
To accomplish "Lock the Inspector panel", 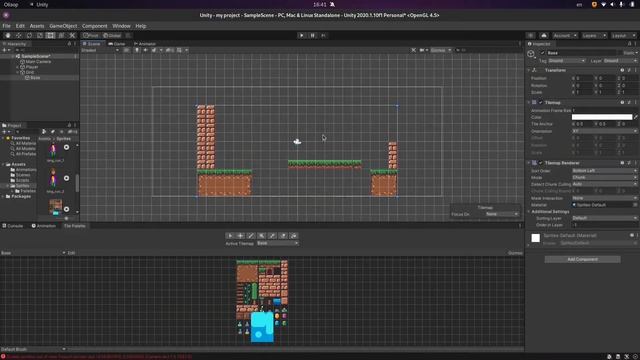I will tap(629, 44).
